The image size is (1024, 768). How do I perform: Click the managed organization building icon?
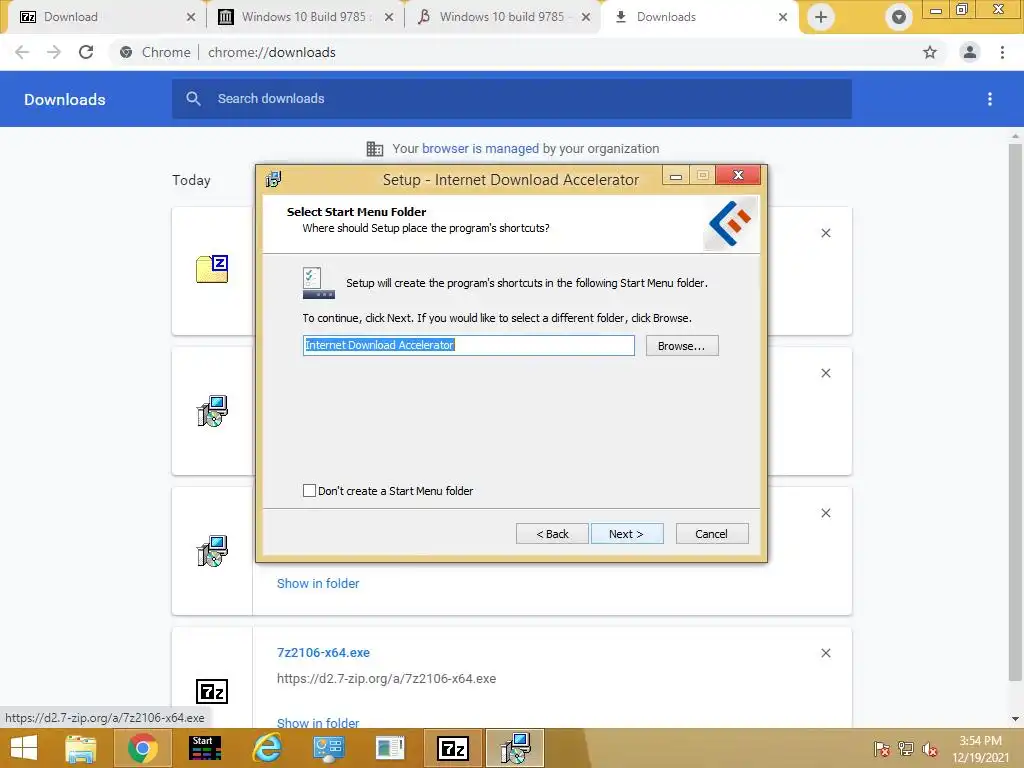click(x=375, y=149)
